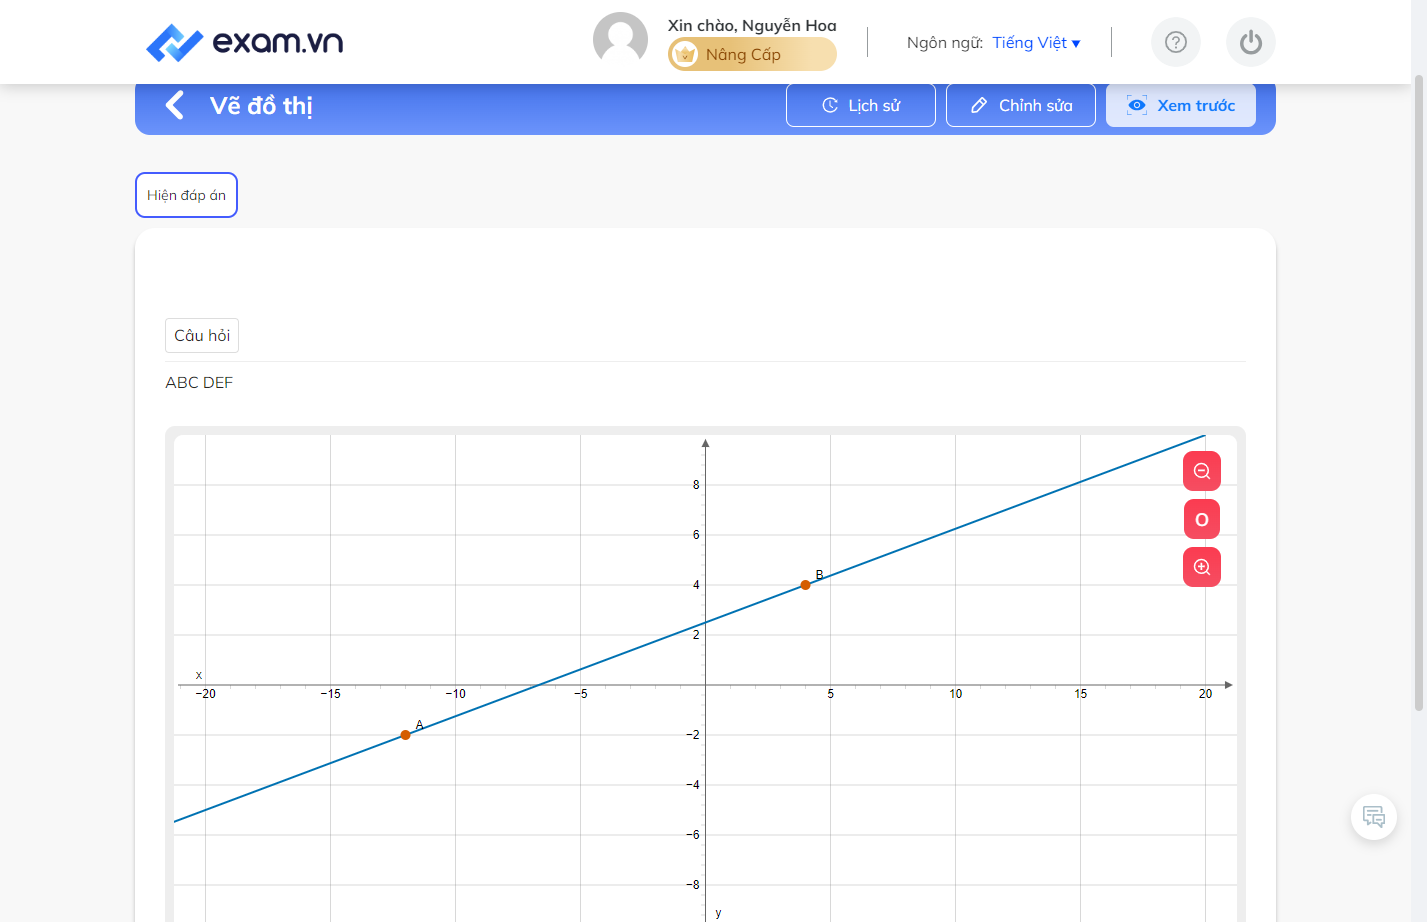
Task: Open the chat feedback bubble icon
Action: click(x=1374, y=817)
